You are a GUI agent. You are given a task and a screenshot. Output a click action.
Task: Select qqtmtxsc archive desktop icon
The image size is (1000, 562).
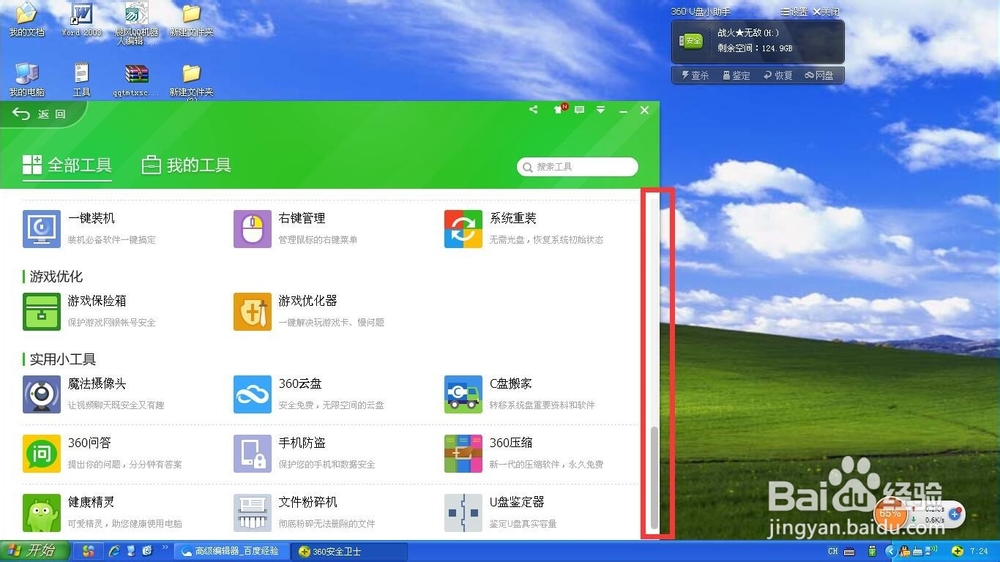(x=136, y=80)
